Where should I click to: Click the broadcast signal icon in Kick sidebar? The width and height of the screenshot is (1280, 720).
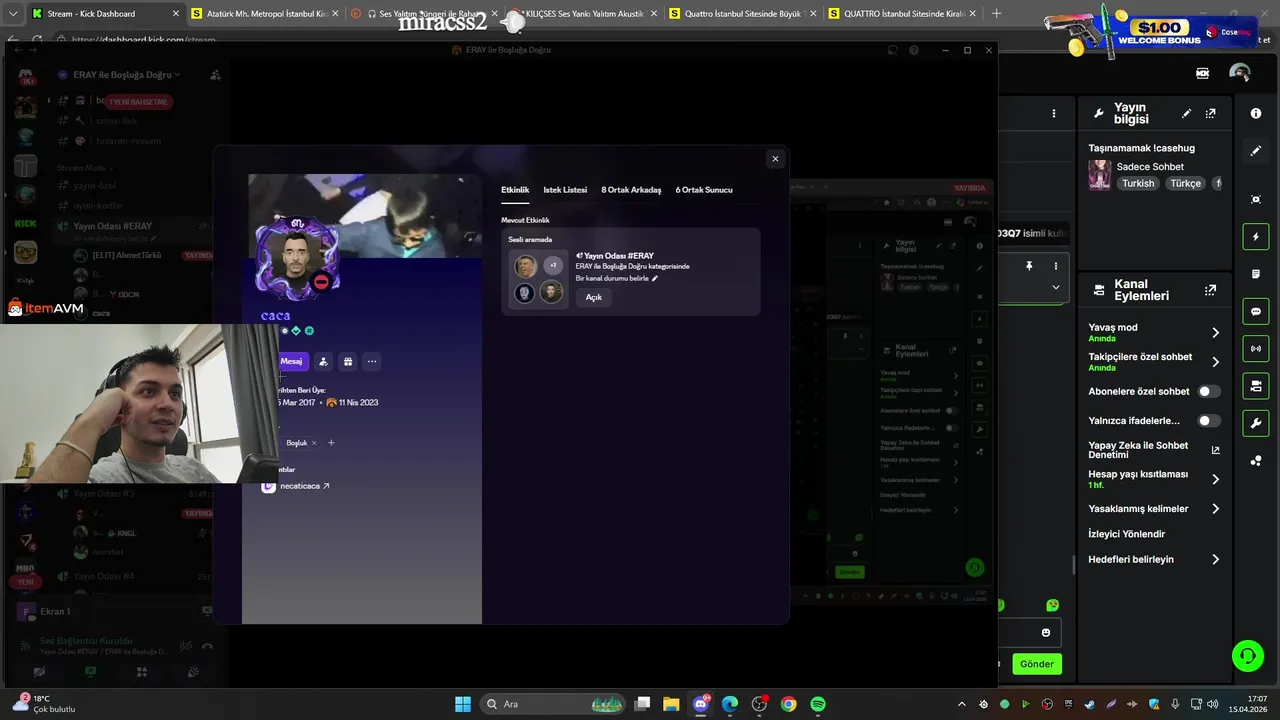pyautogui.click(x=1256, y=349)
